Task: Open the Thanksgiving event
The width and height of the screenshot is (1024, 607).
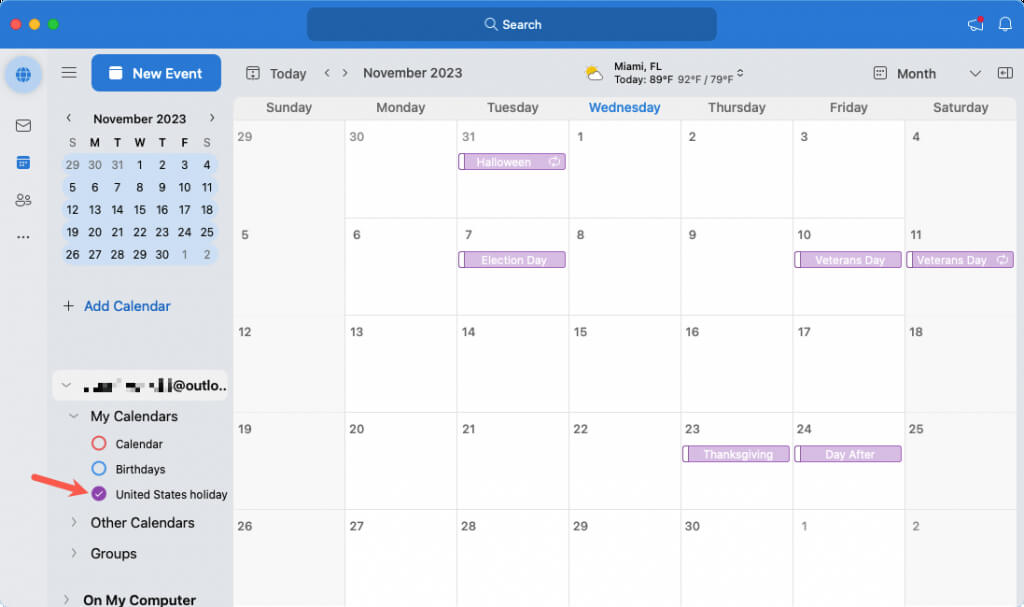Action: [x=736, y=453]
